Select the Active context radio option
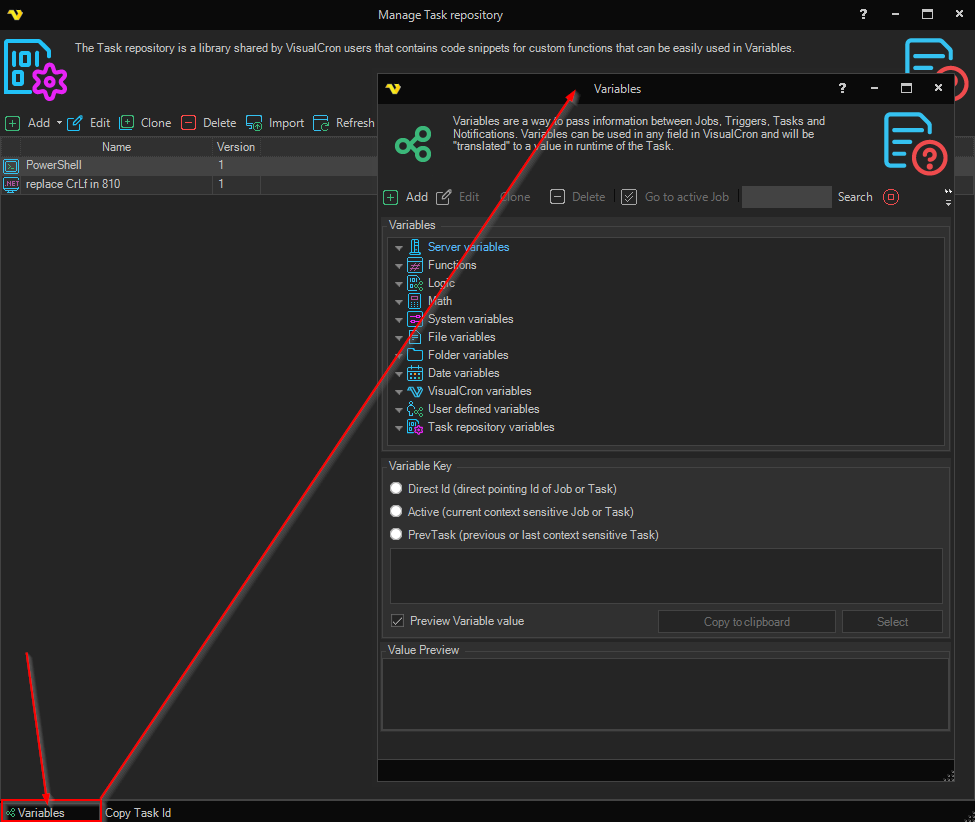This screenshot has height=822, width=975. click(396, 512)
